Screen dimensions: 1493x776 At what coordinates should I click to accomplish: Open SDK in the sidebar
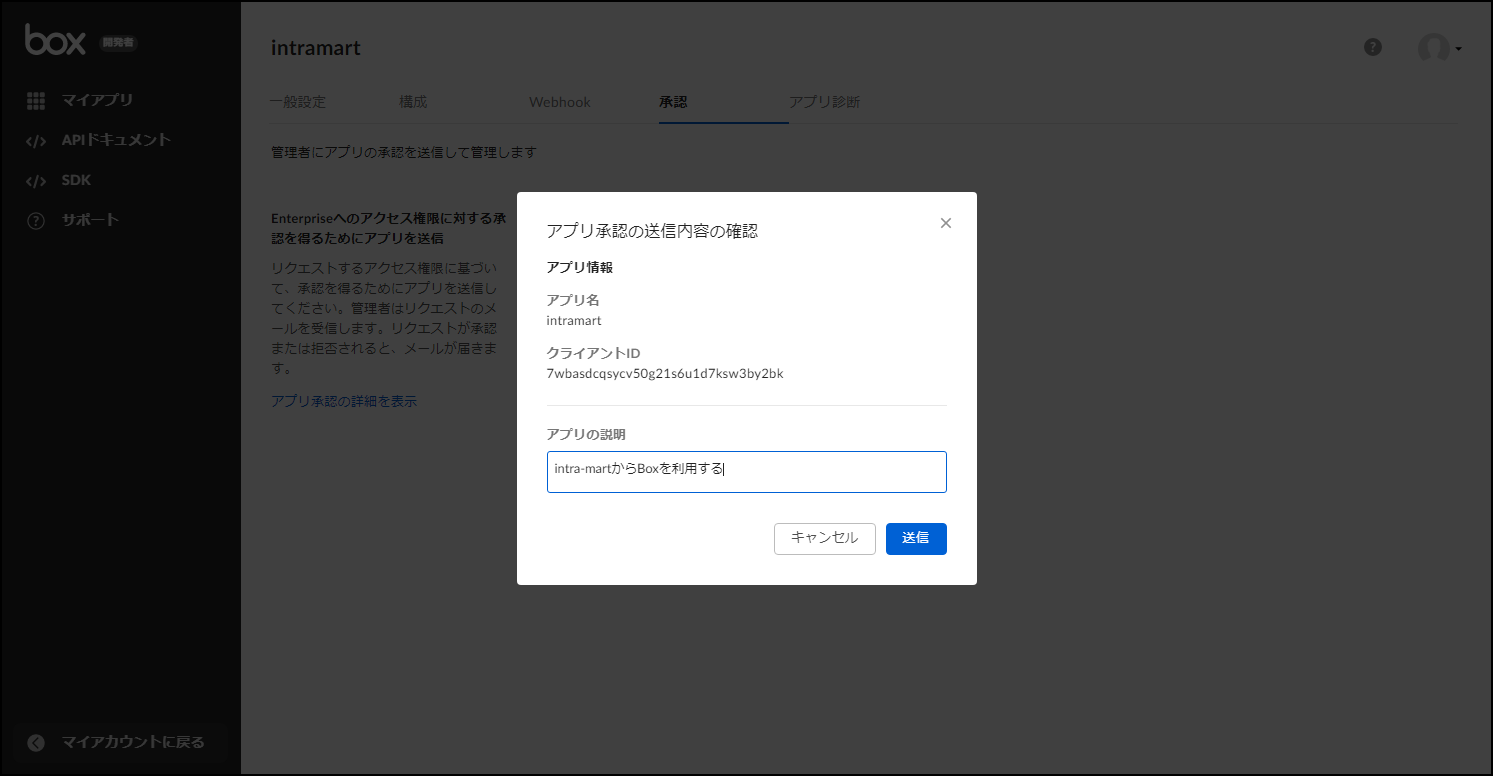(x=76, y=181)
